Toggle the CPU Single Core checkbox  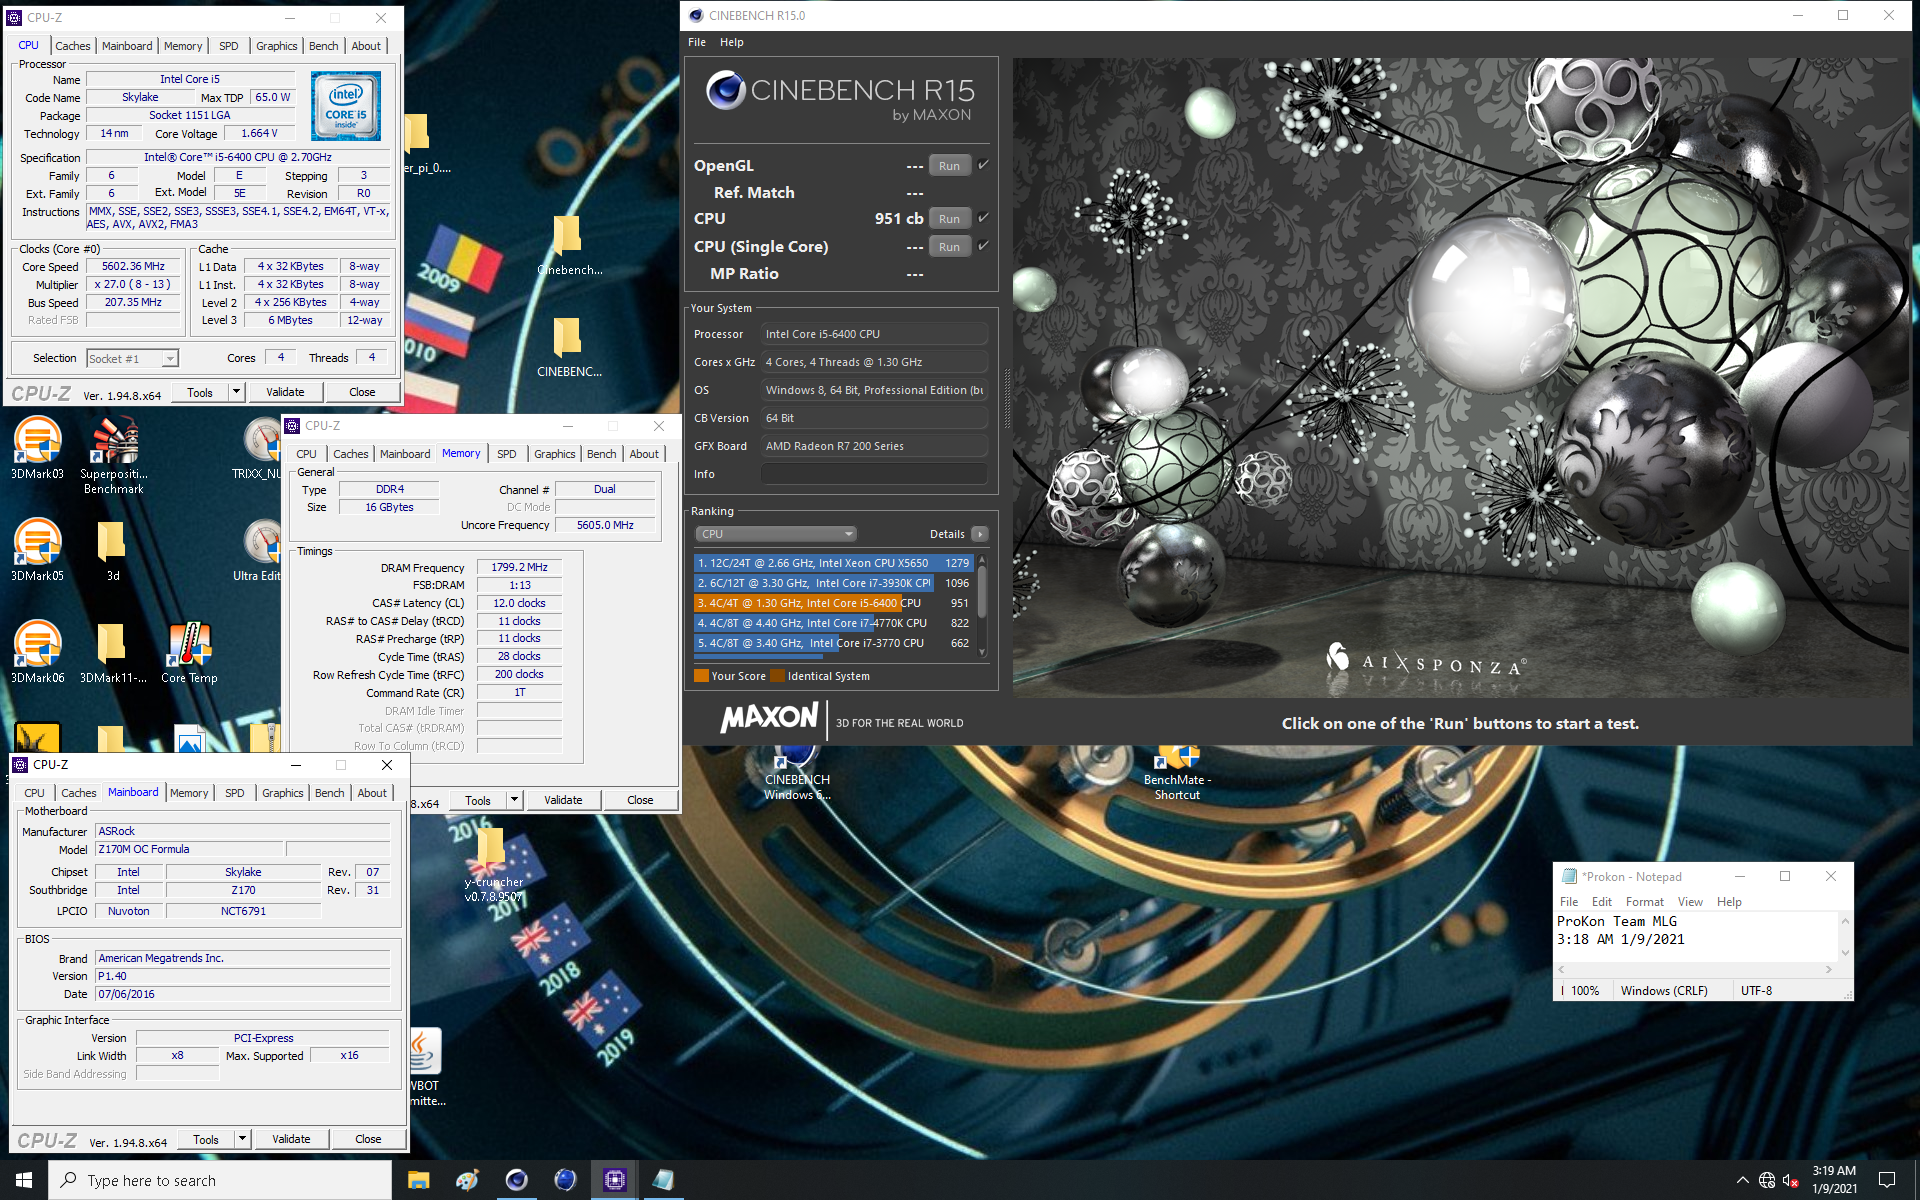coord(983,246)
